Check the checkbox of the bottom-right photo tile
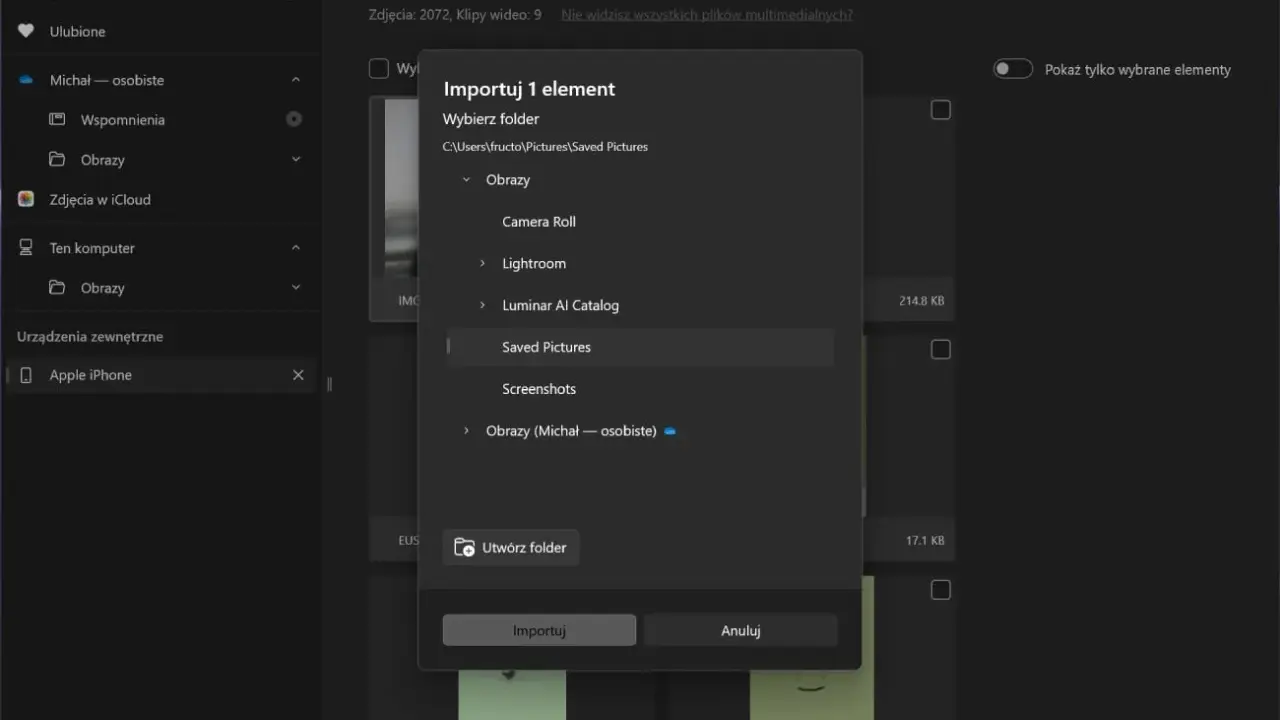This screenshot has width=1280, height=720. [x=941, y=590]
